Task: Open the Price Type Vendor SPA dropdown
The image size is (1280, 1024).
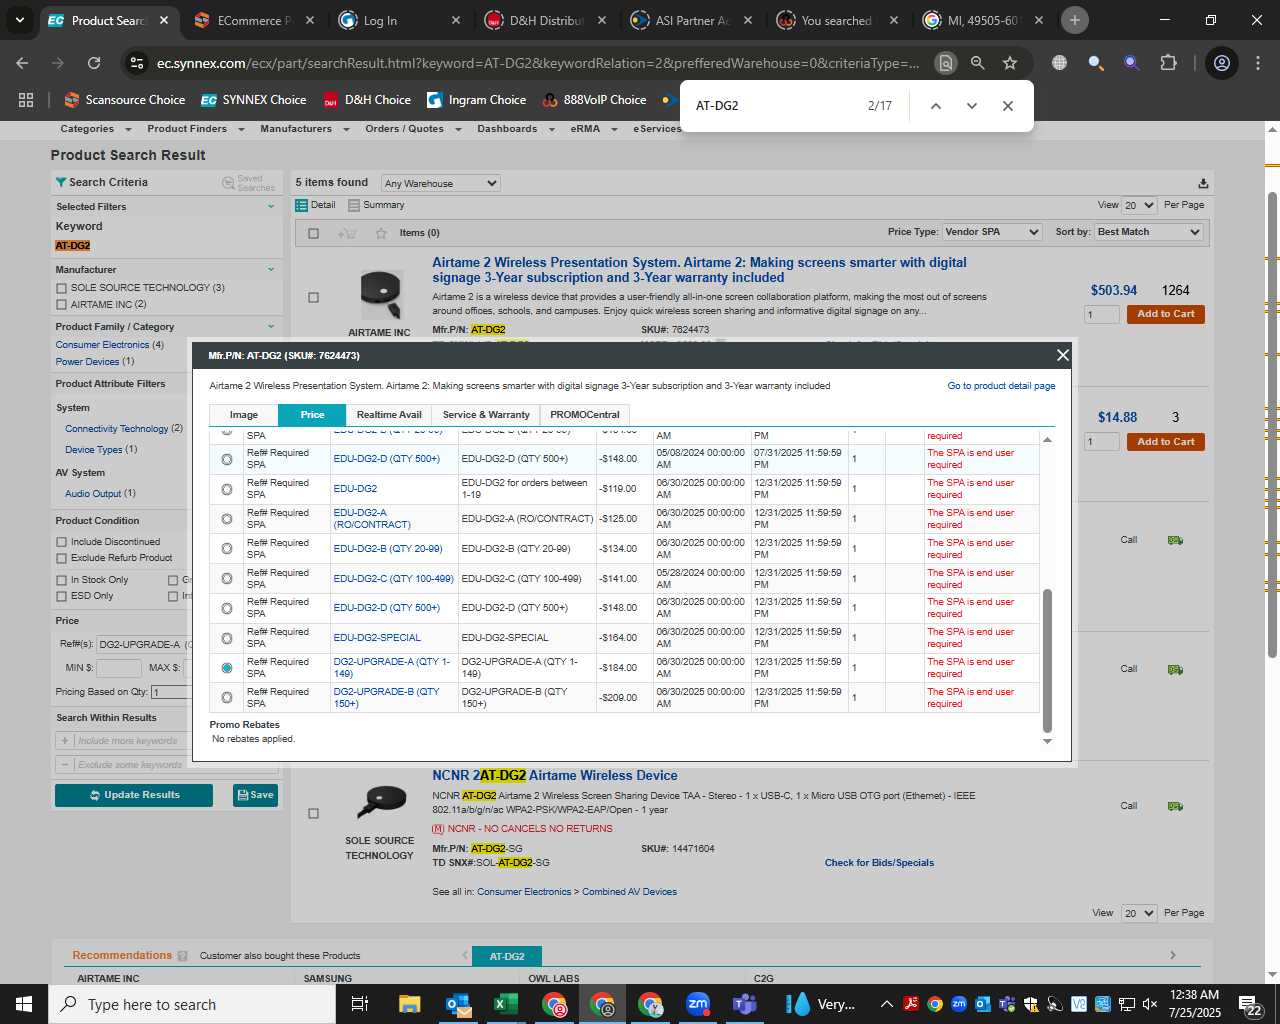Action: click(992, 232)
